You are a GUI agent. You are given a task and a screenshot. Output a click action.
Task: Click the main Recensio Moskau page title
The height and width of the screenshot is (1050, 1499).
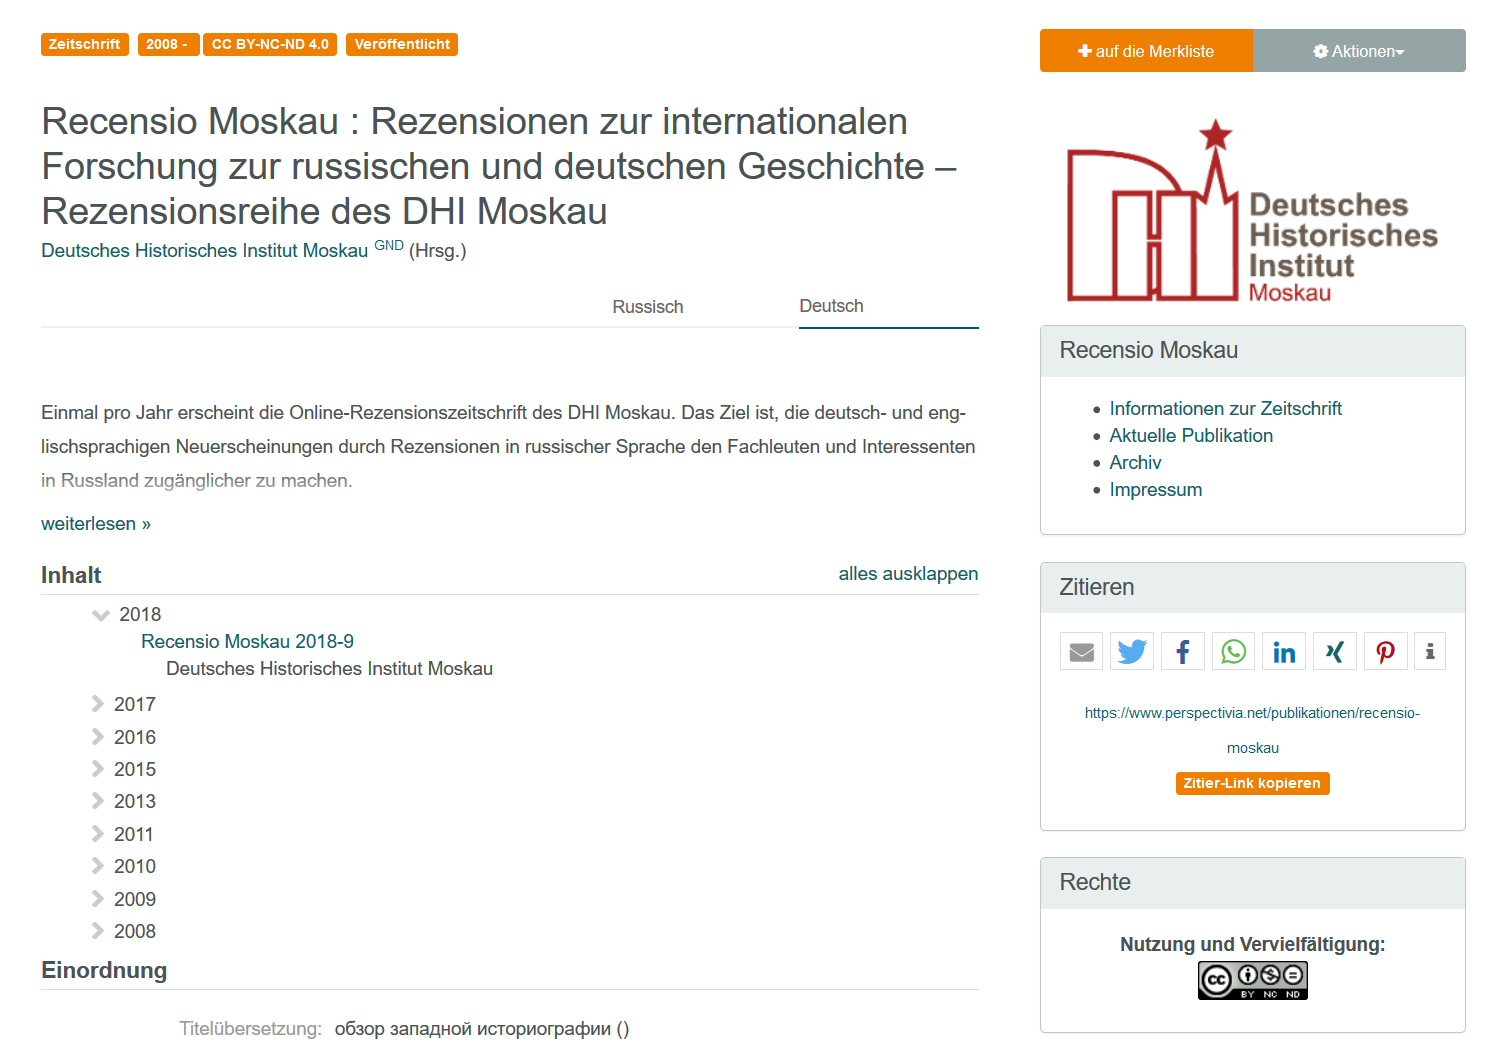(x=499, y=166)
